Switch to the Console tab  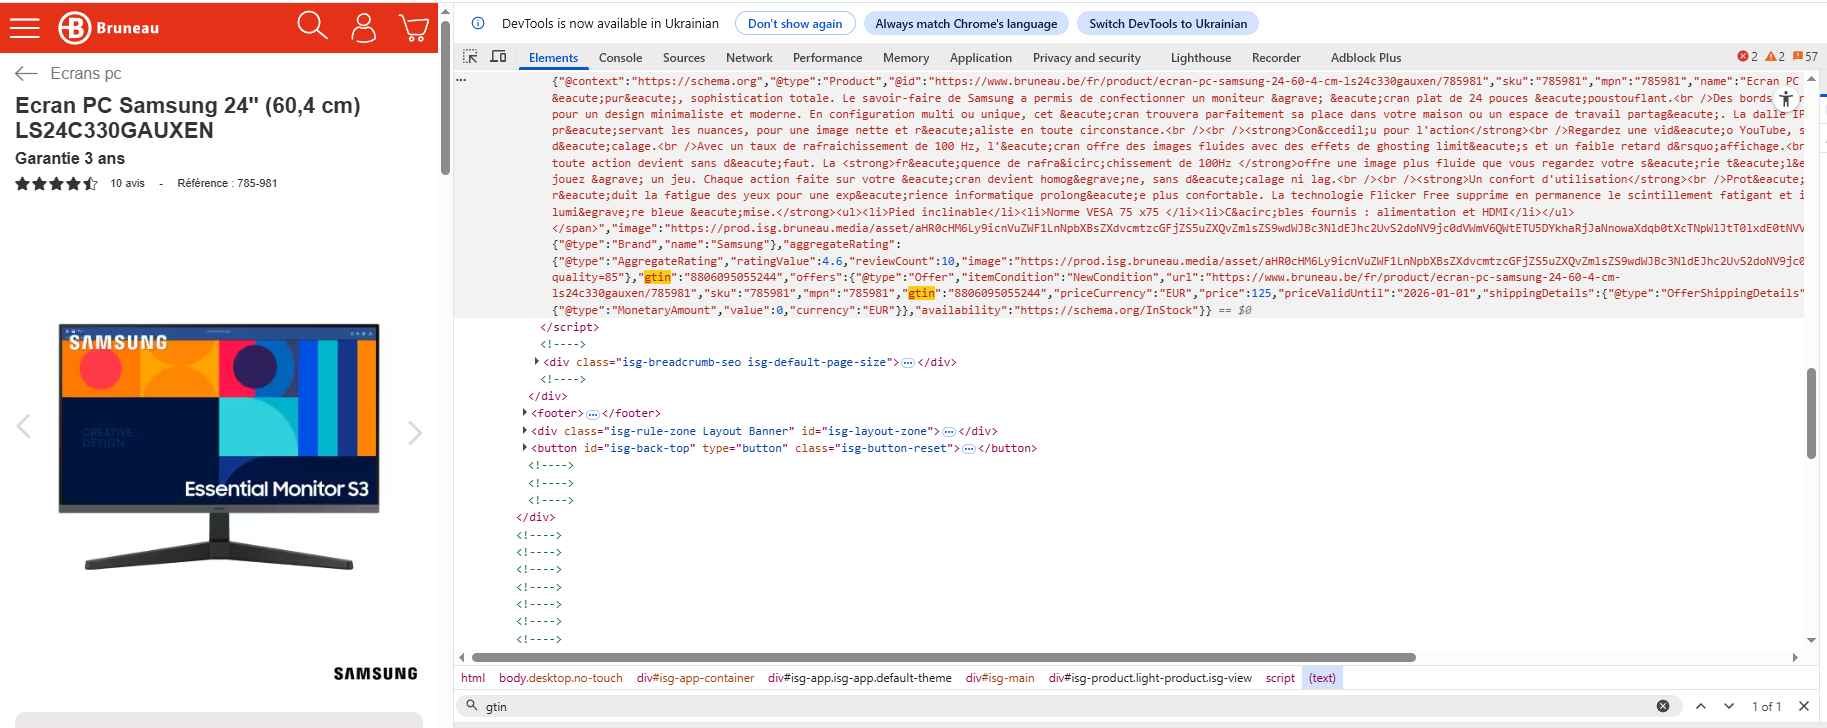620,58
